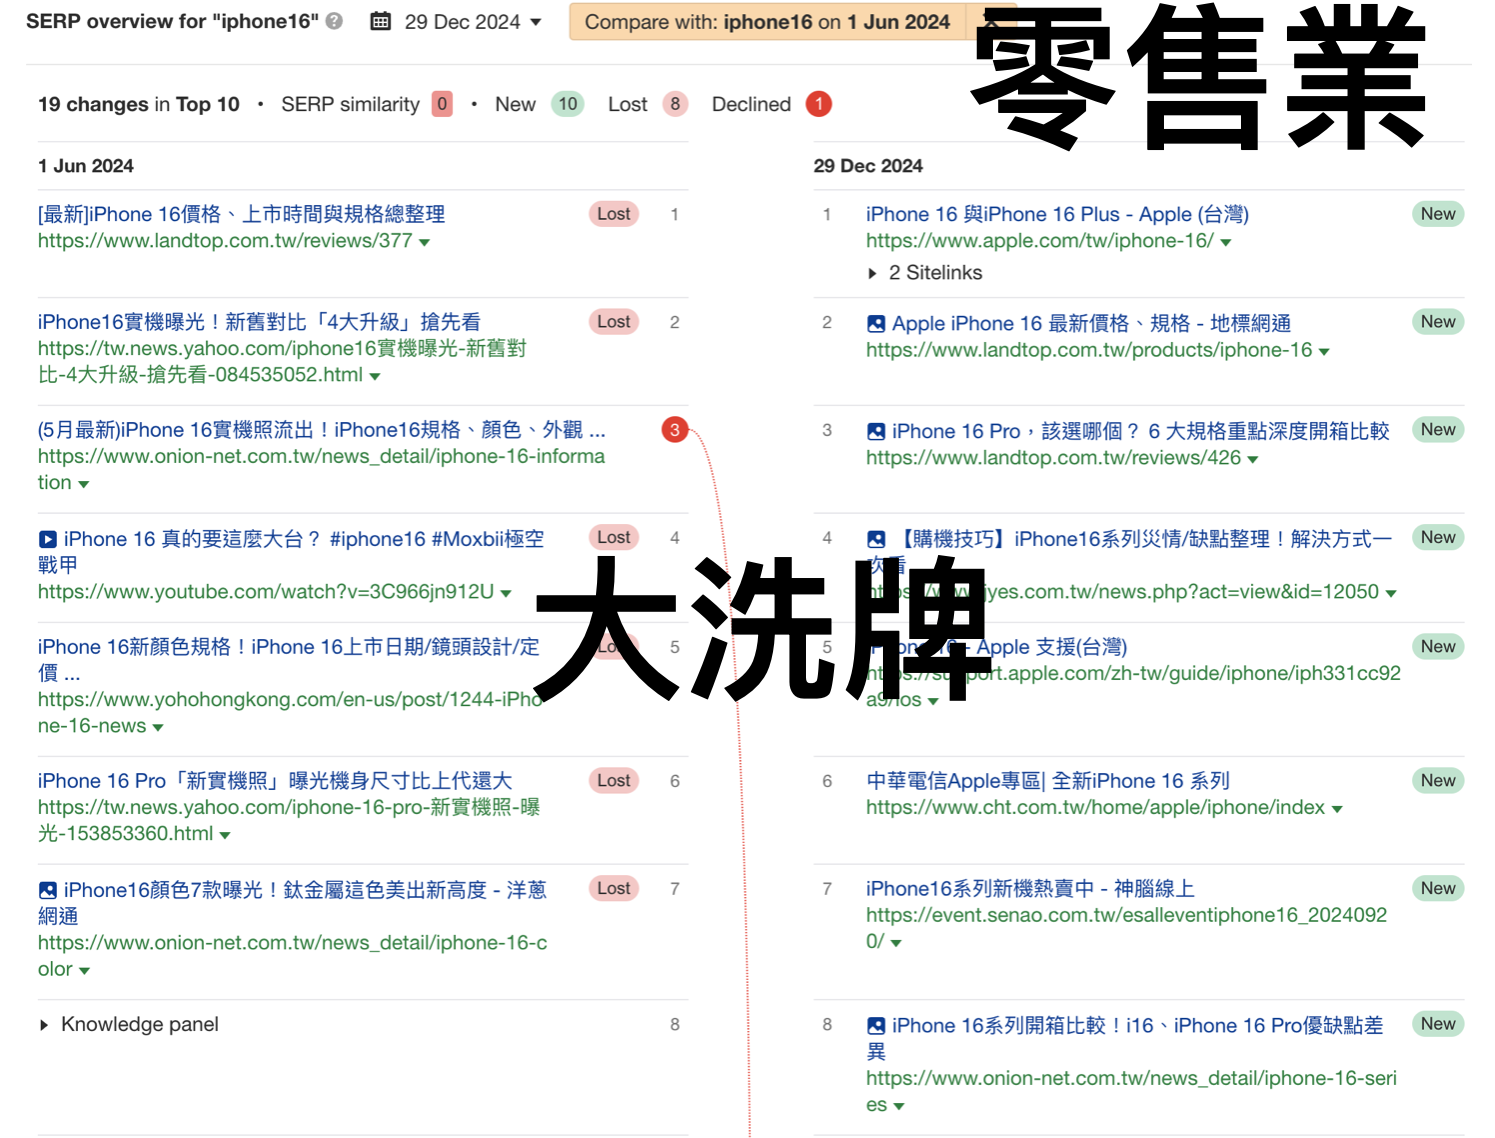Screen dimensions: 1495x1138
Task: Click the video icon beside the Moxbii YouTube result
Action: [x=47, y=539]
